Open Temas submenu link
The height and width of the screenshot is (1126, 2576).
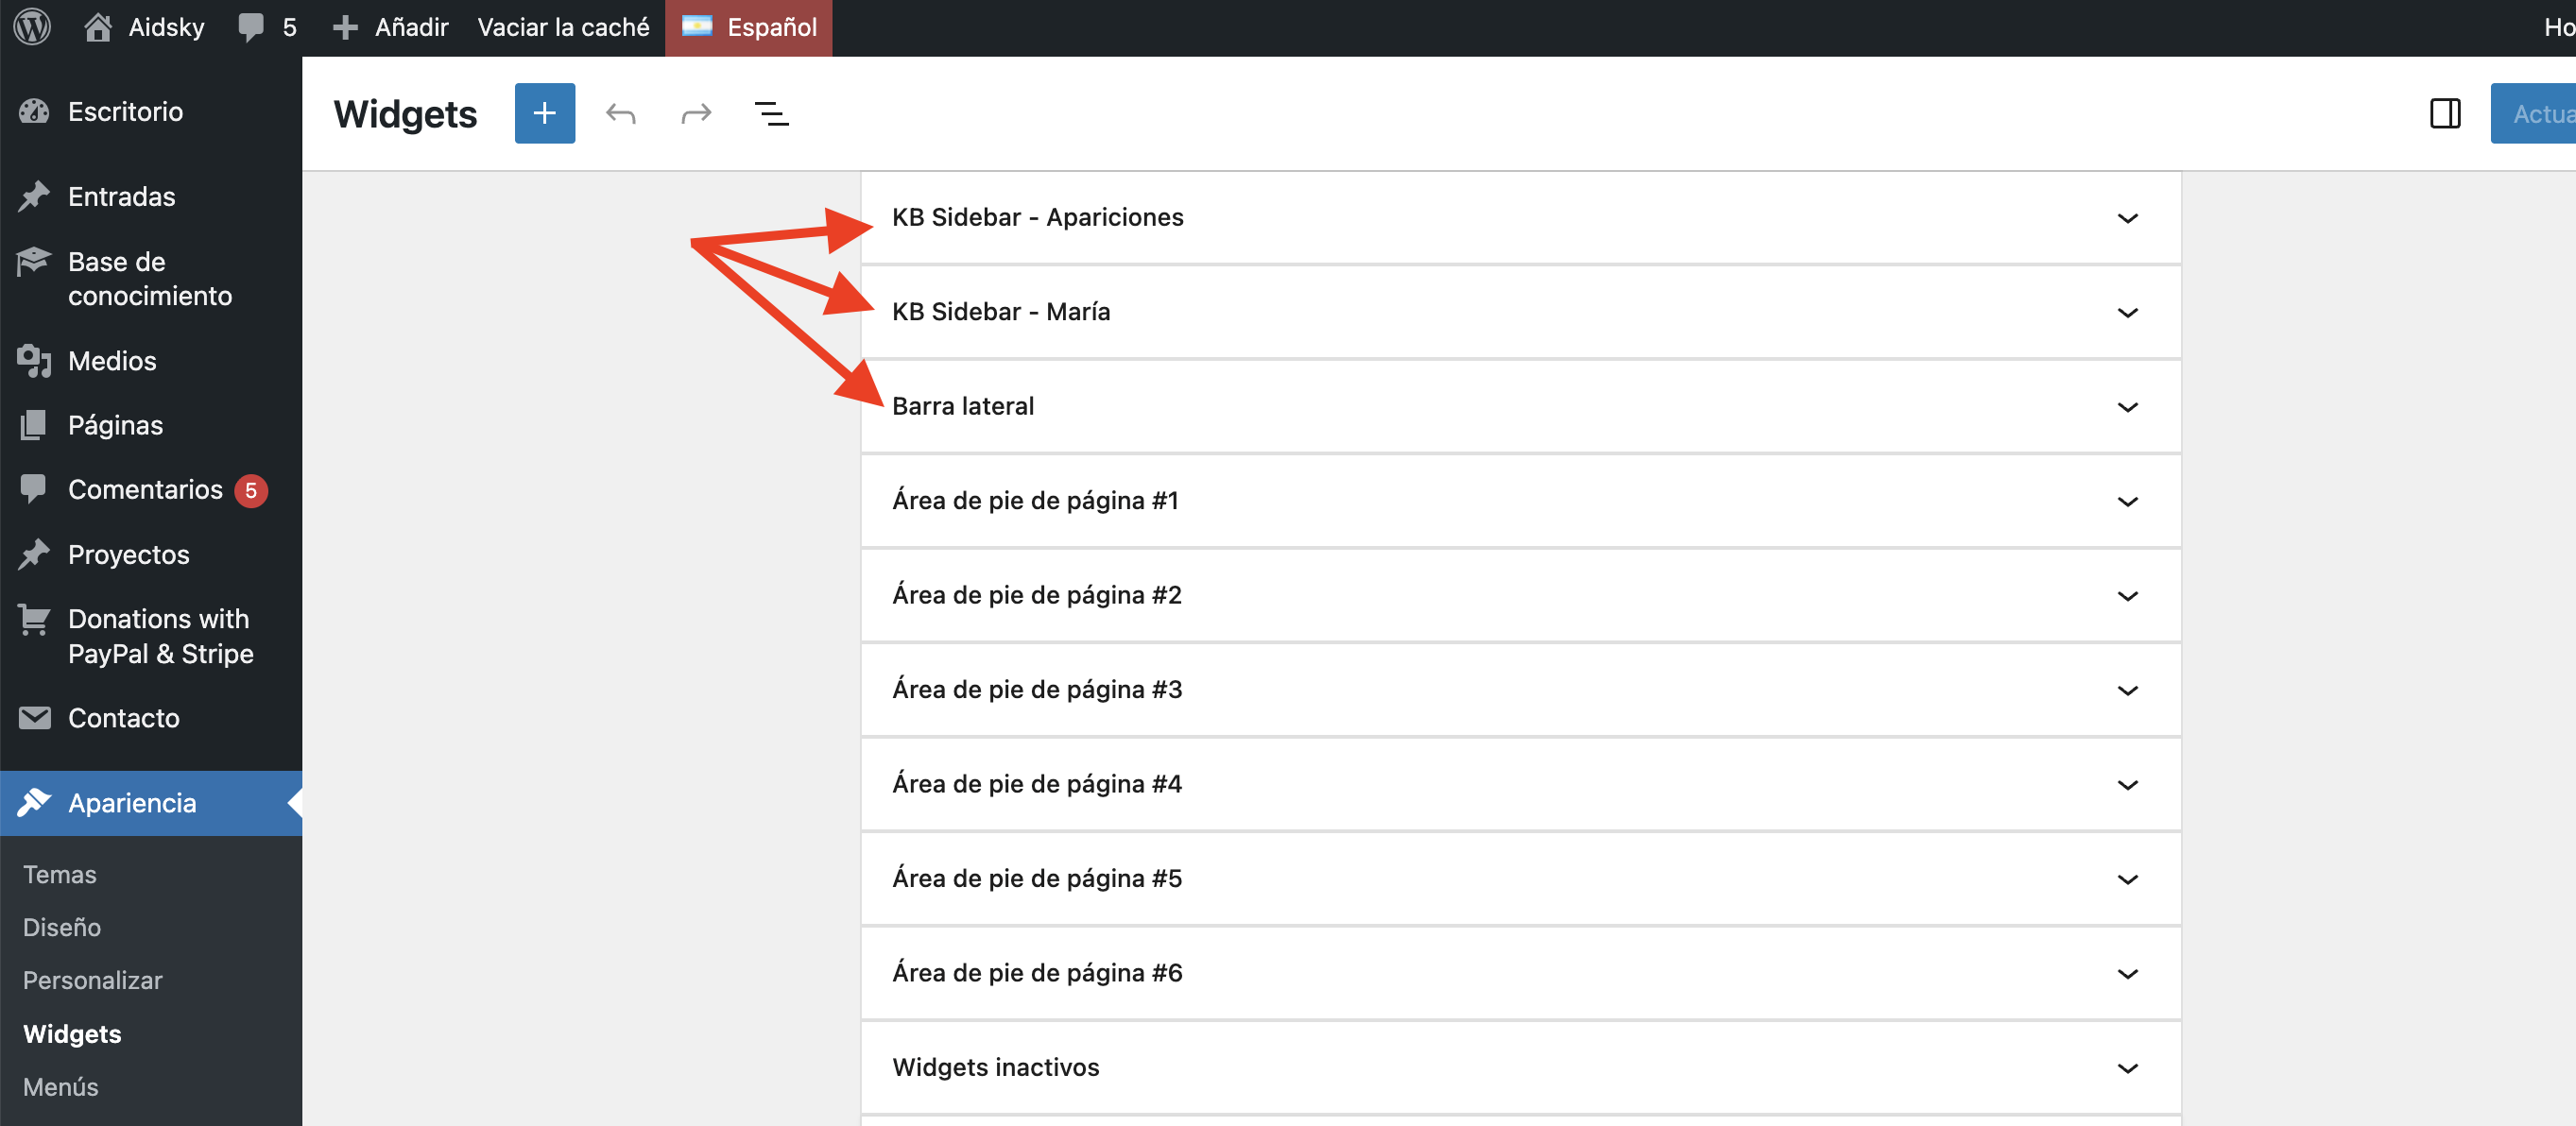coord(60,874)
